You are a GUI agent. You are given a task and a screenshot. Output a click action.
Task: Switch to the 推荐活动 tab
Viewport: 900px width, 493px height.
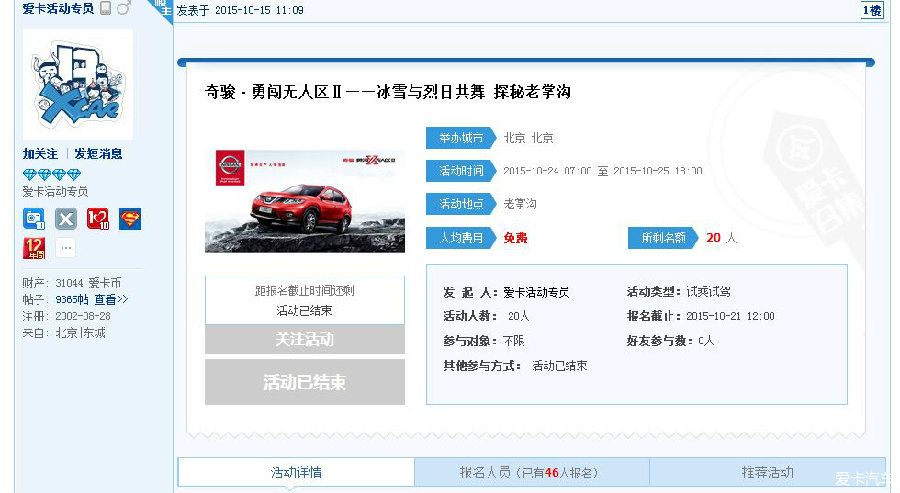coord(767,473)
